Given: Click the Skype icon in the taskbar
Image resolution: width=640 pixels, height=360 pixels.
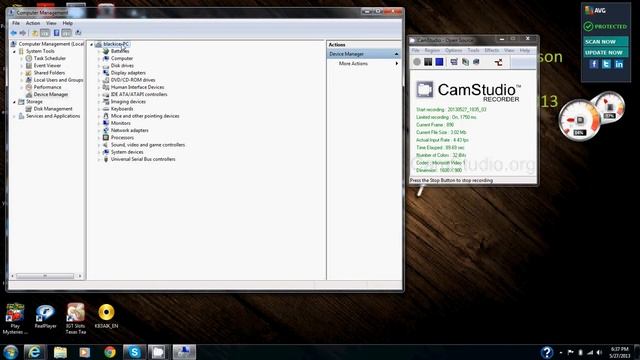Looking at the screenshot, I should [134, 352].
